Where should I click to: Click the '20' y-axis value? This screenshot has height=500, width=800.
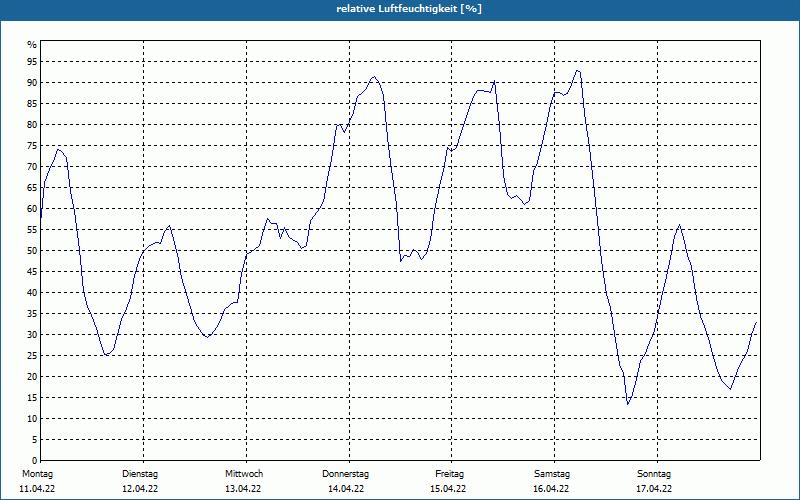pos(32,377)
